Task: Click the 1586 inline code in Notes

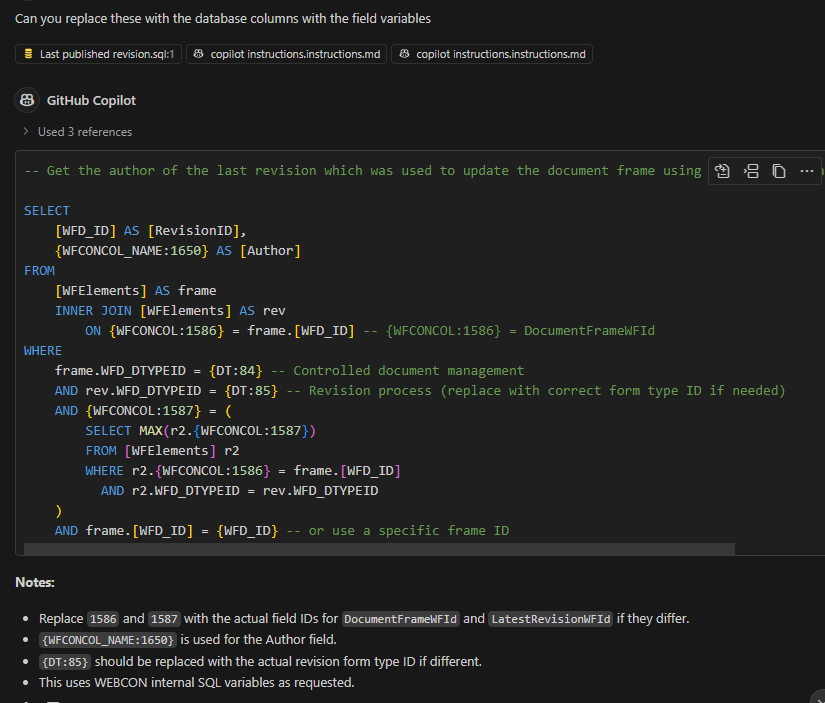Action: (x=103, y=619)
